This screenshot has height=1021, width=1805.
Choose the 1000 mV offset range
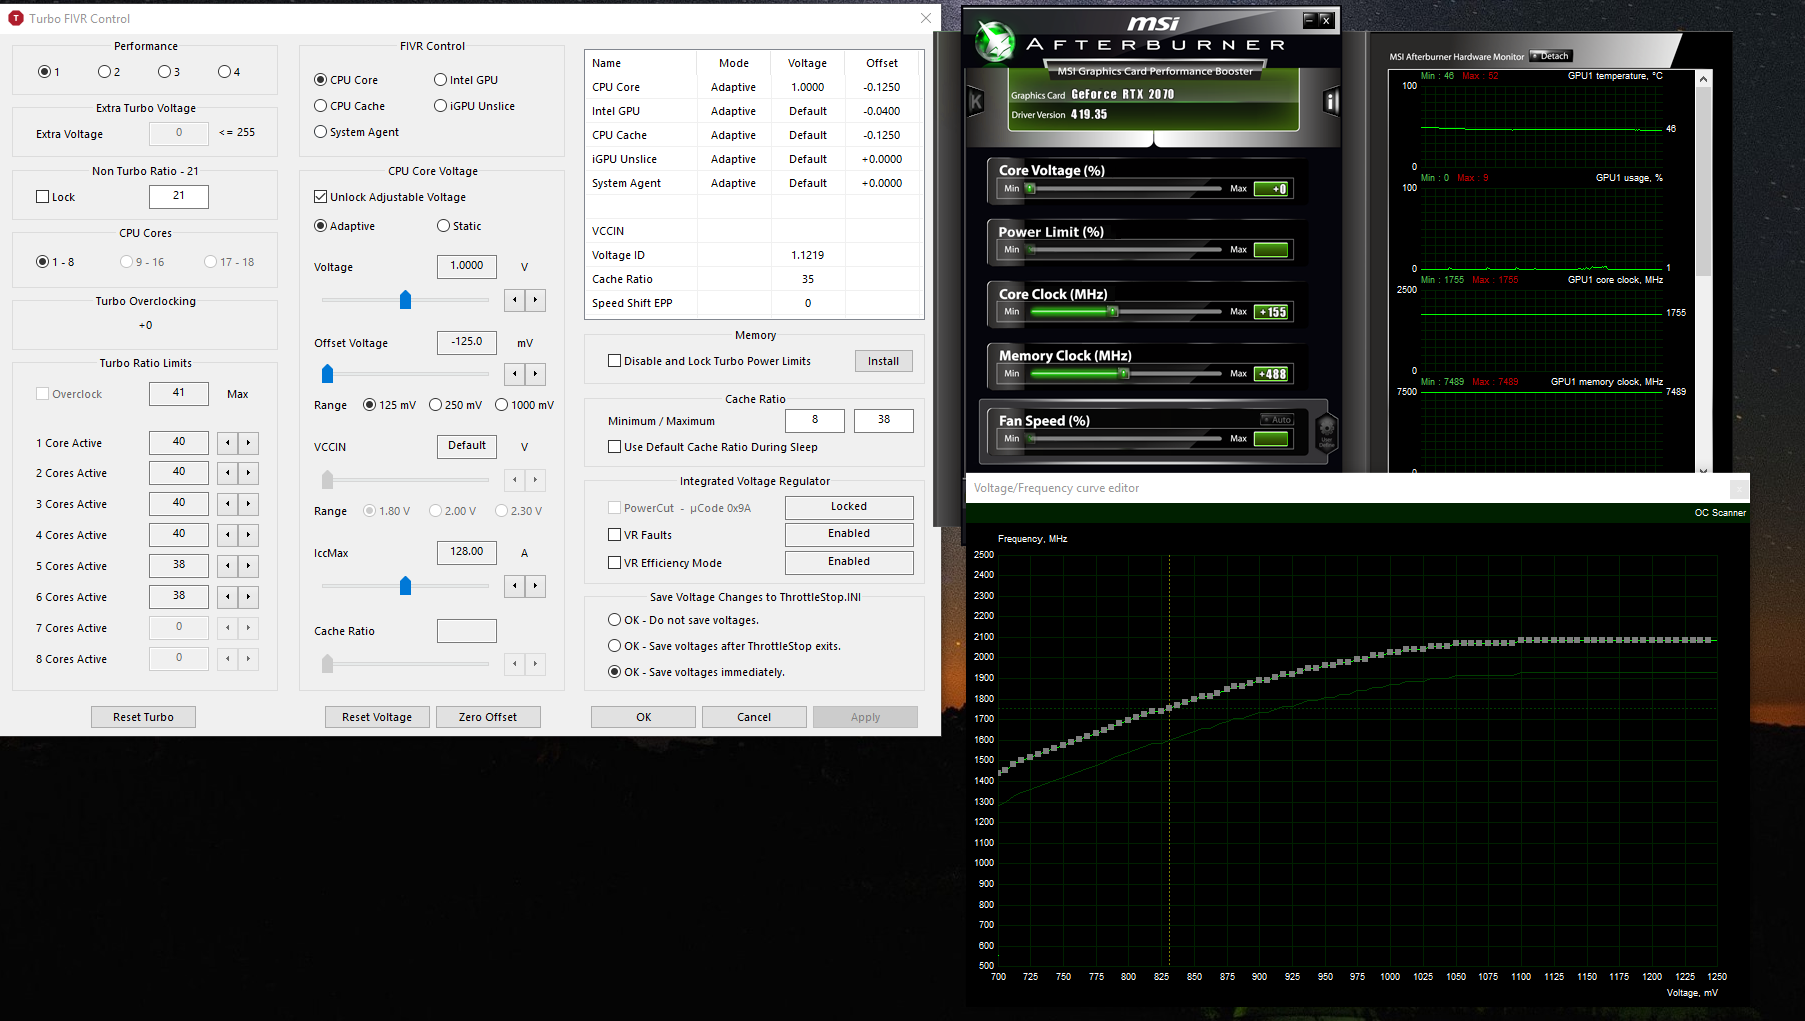[x=524, y=405]
